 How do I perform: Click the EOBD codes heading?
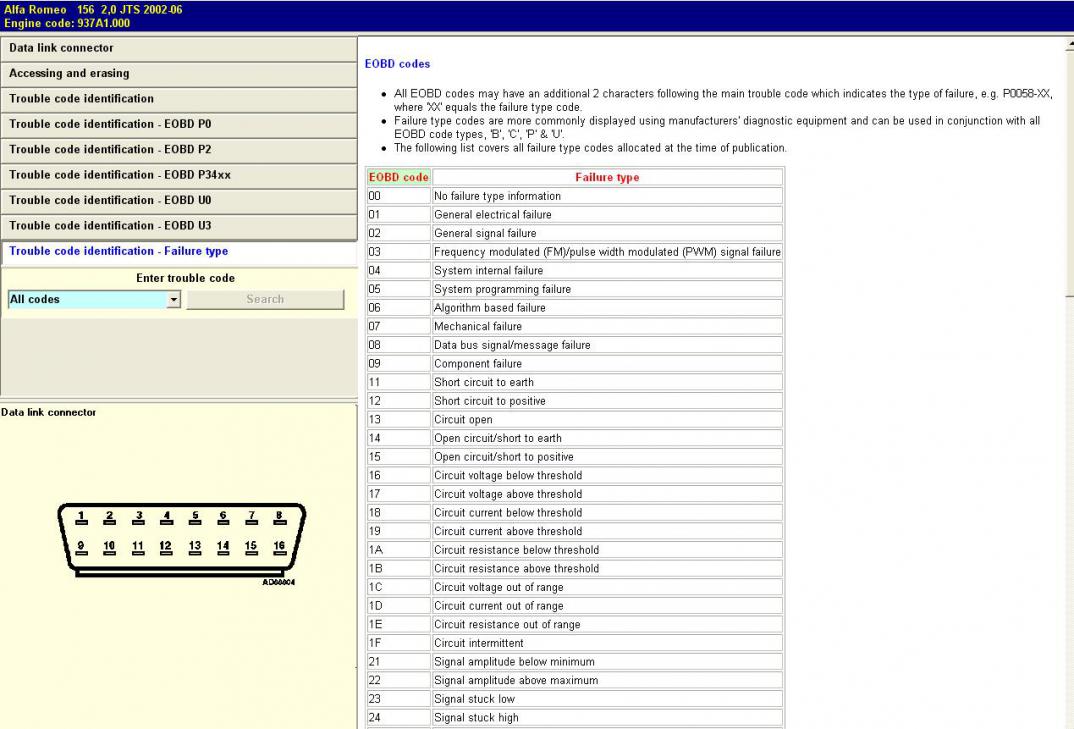397,64
